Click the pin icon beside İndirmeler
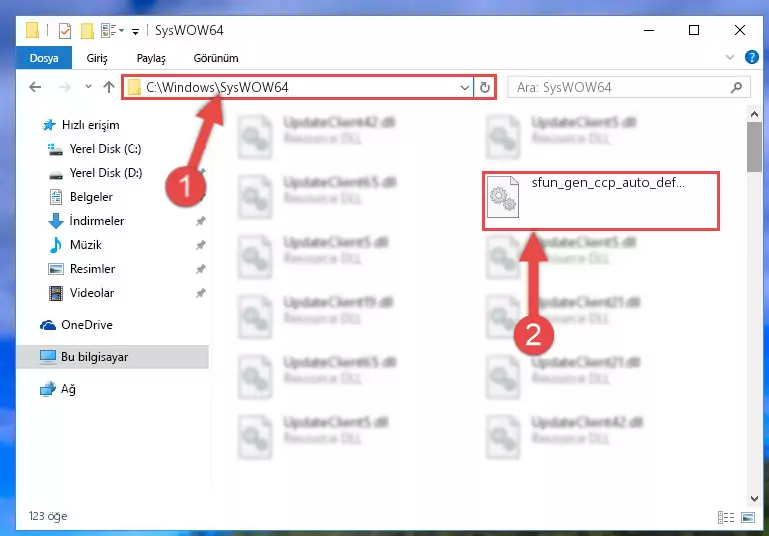 (x=200, y=221)
